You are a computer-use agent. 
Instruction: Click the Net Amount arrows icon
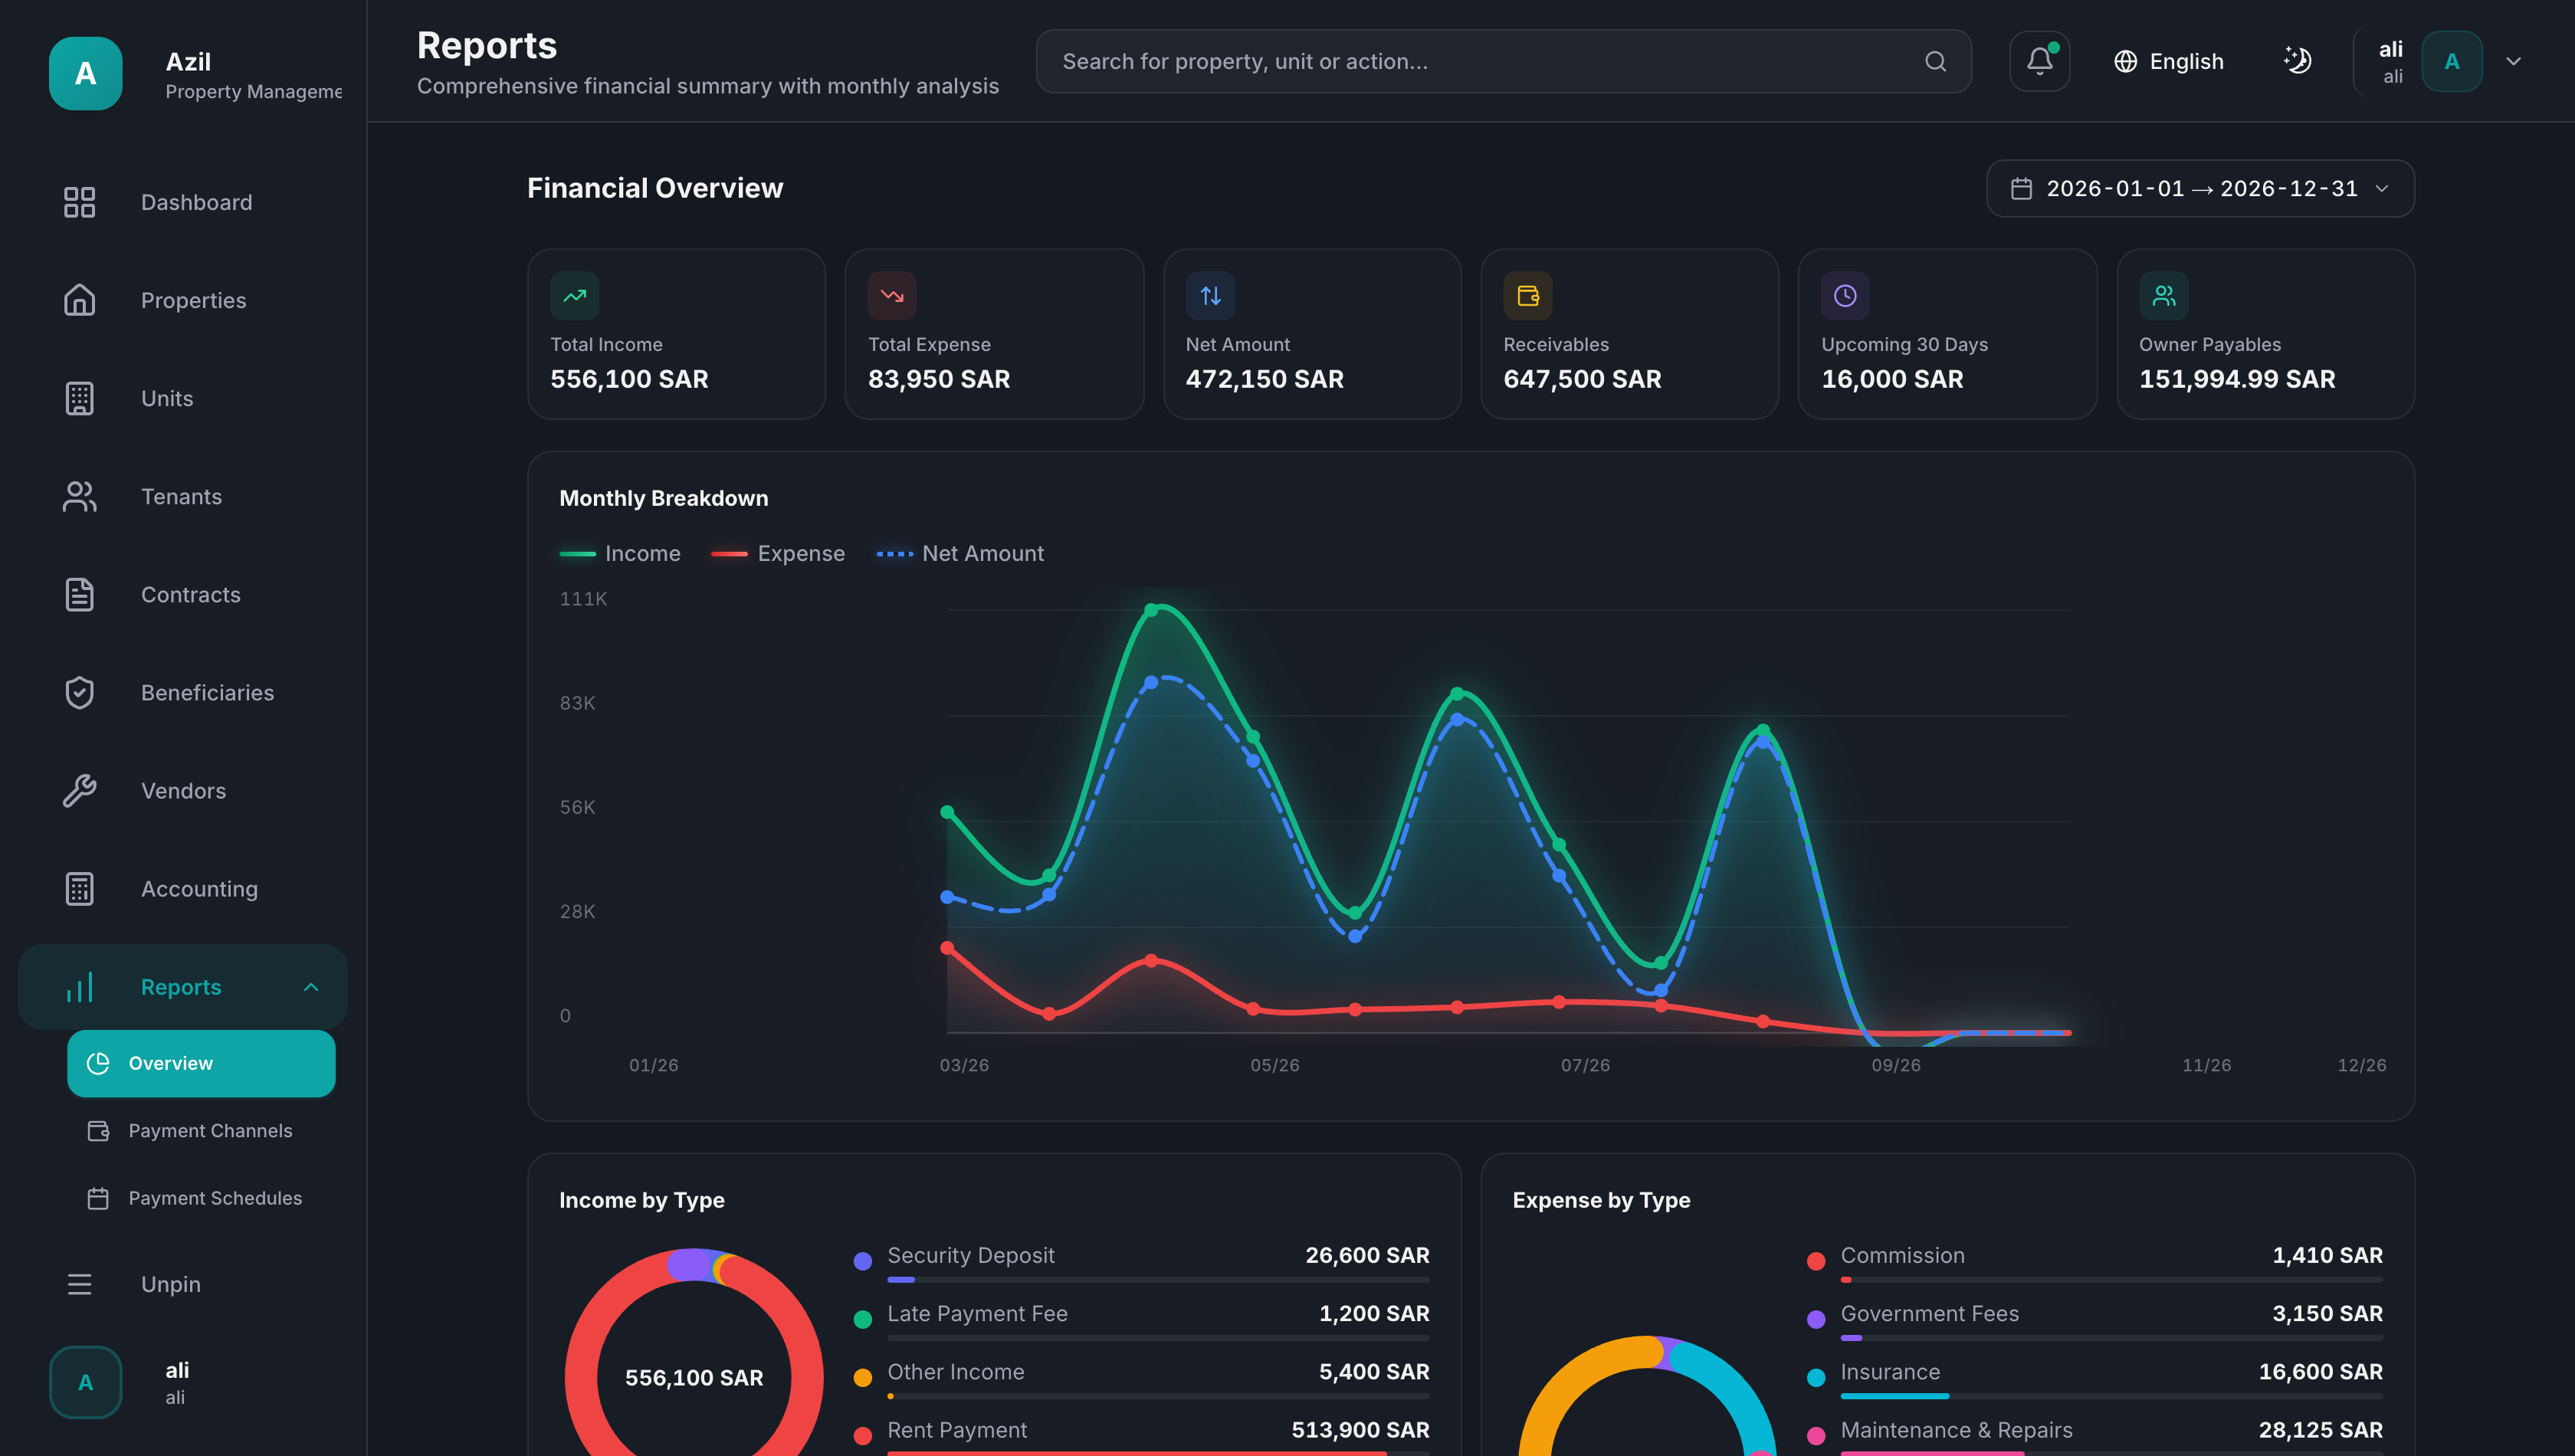click(x=1210, y=295)
